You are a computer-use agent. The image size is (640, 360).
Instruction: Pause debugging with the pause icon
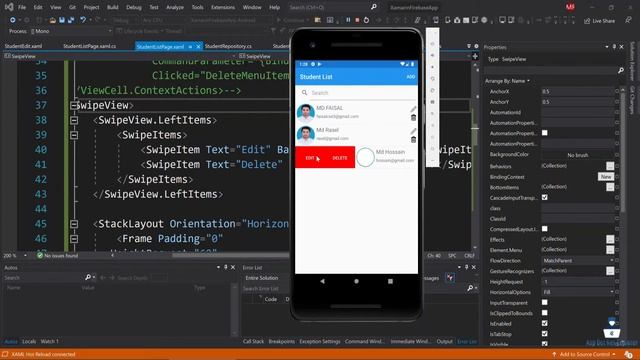coord(348,20)
